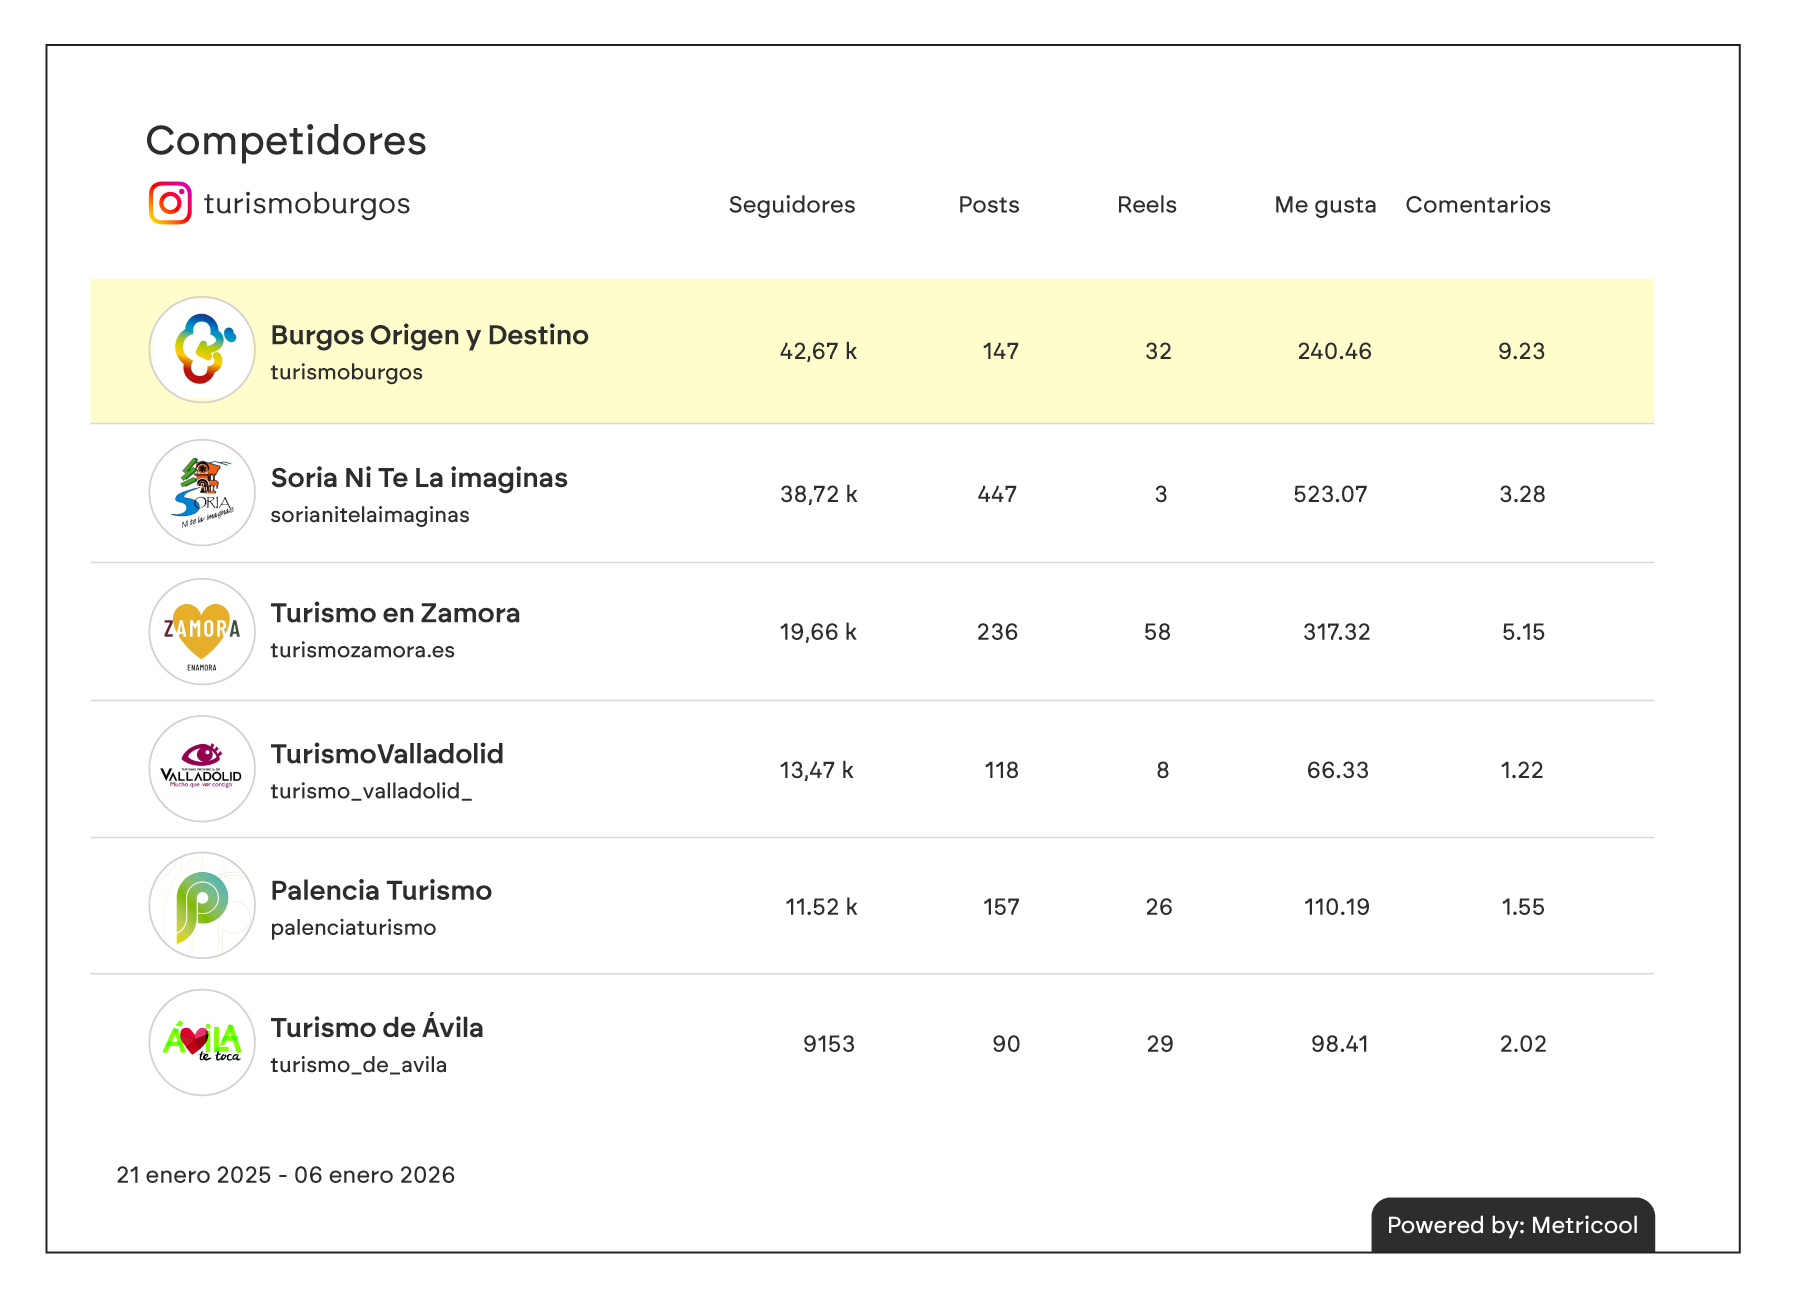The width and height of the screenshot is (1800, 1315).
Task: Sort table by Seguidores column header
Action: click(791, 205)
